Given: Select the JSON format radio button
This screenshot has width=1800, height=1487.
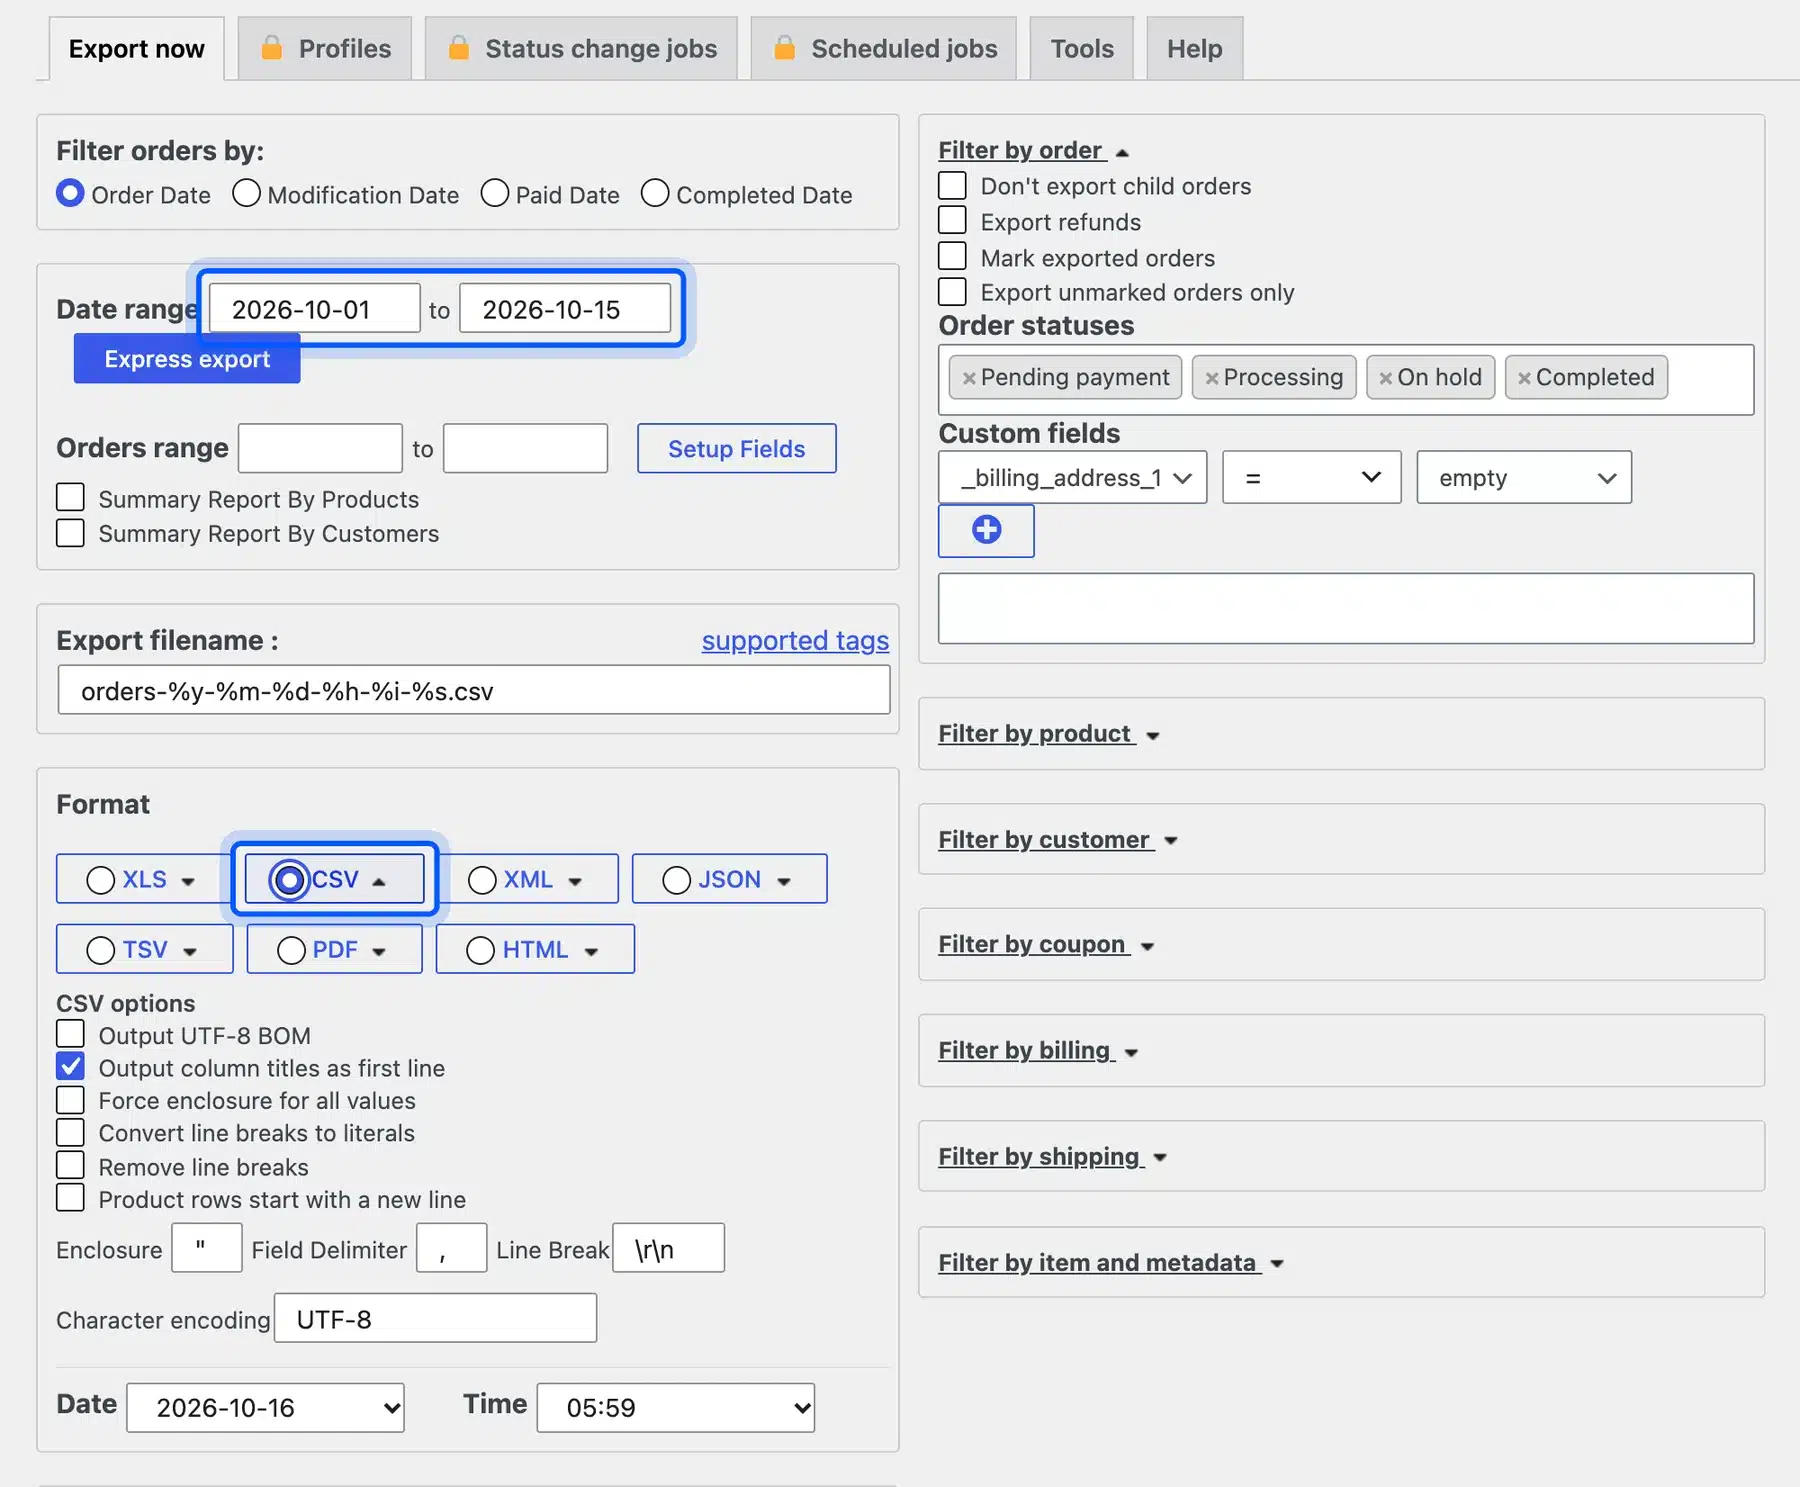Looking at the screenshot, I should (676, 880).
